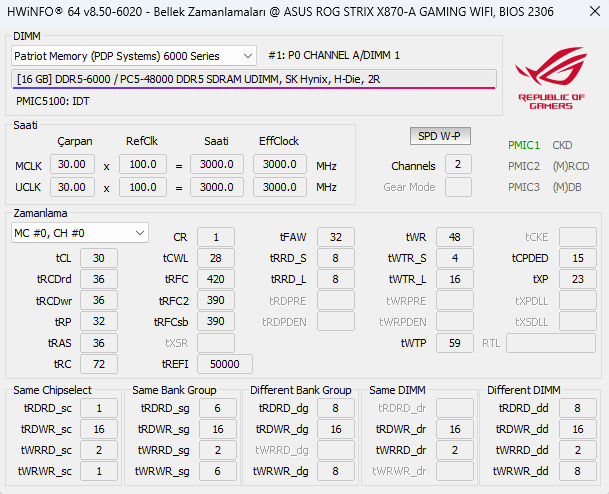Click the tWRWR_dg value field

pyautogui.click(x=336, y=471)
